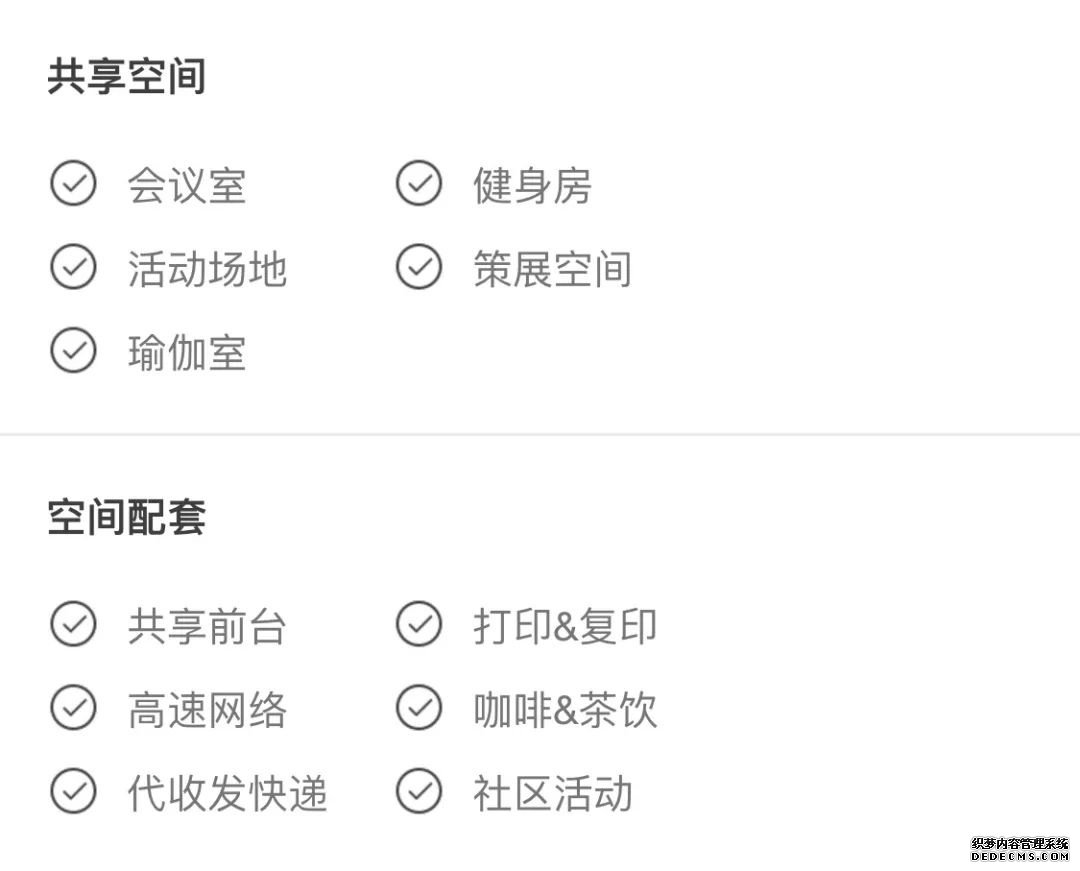Screen dimensions: 1080x871
Task: Click the 共享空间 section heading
Action: (127, 77)
